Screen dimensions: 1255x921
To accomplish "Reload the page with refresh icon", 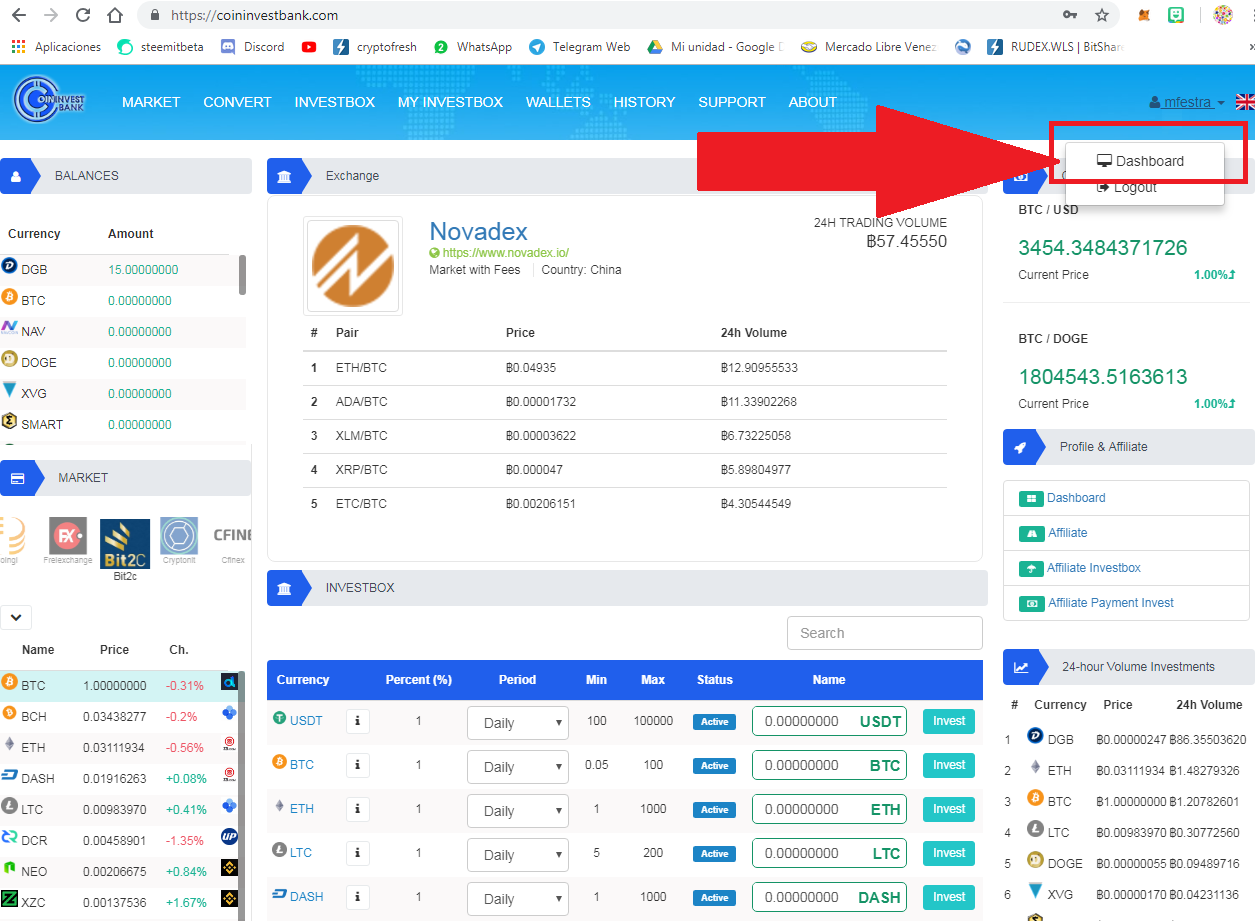I will pyautogui.click(x=83, y=15).
